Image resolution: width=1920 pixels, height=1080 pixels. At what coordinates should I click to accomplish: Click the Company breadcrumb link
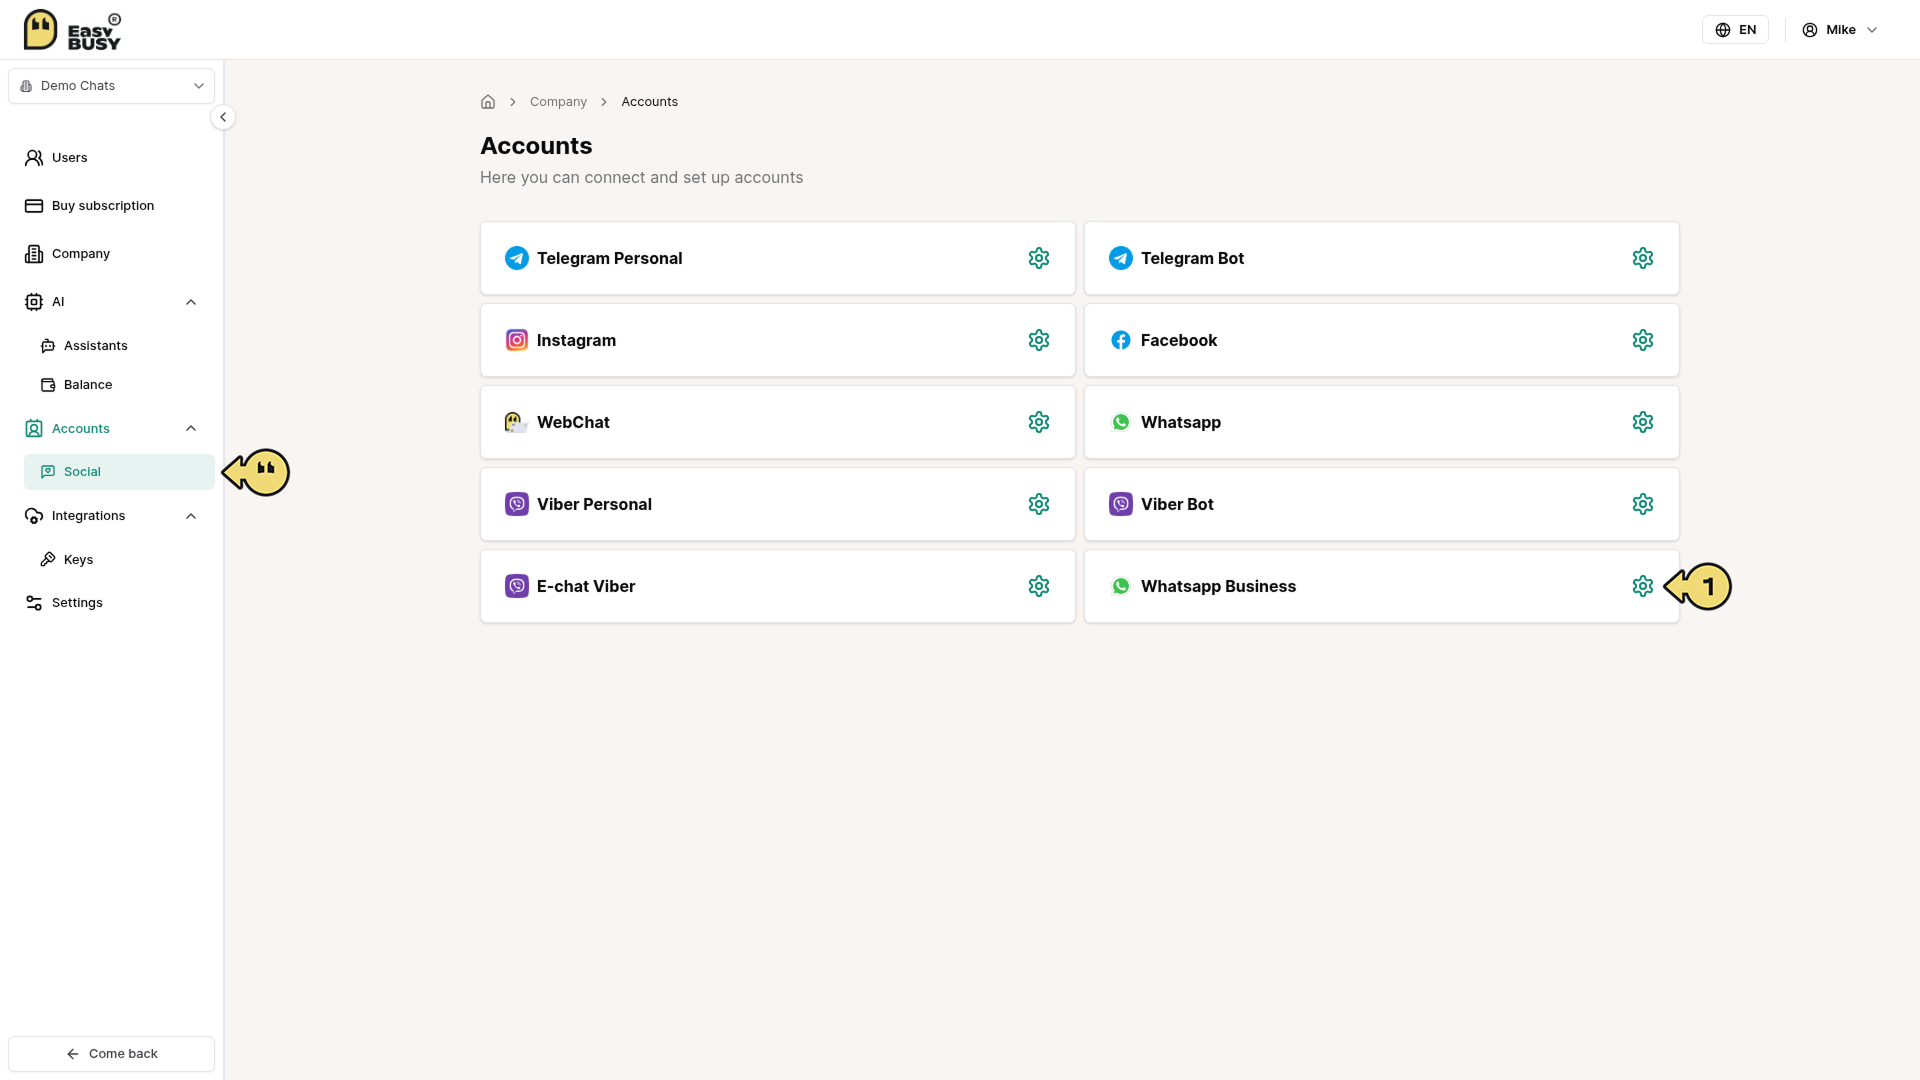coord(558,102)
